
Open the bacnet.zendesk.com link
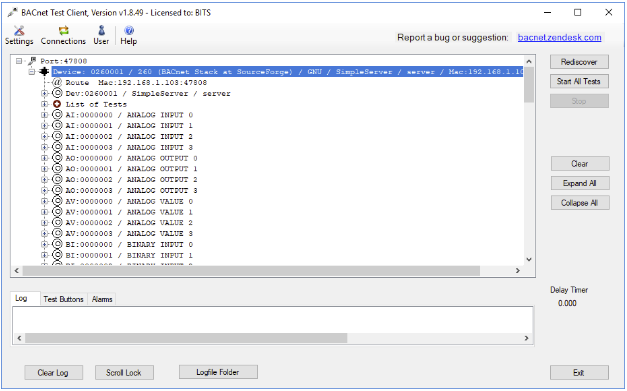click(x=559, y=37)
